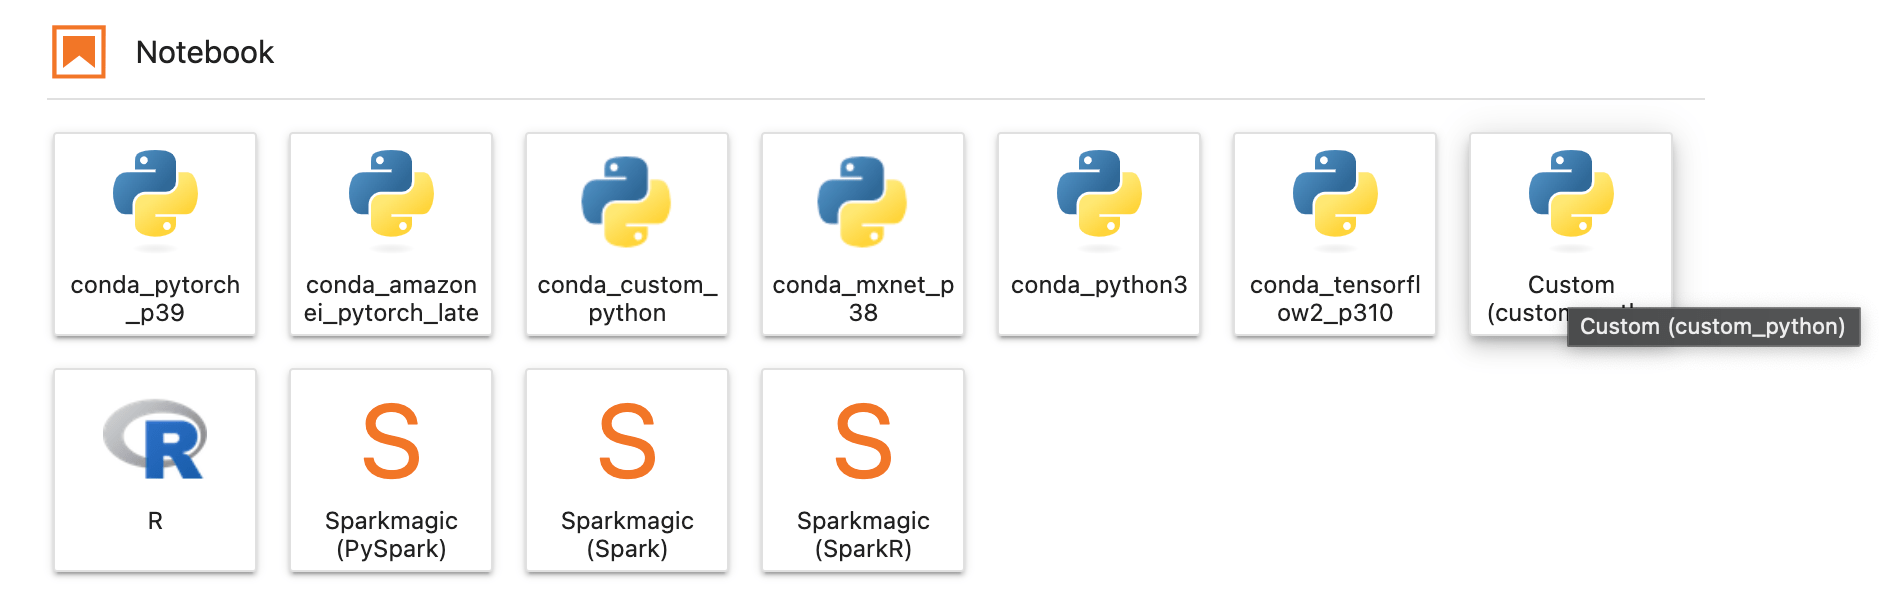The image size is (1892, 610).
Task: Open a conda_amazonei_pytorch_latest notebook
Action: pyautogui.click(x=391, y=234)
